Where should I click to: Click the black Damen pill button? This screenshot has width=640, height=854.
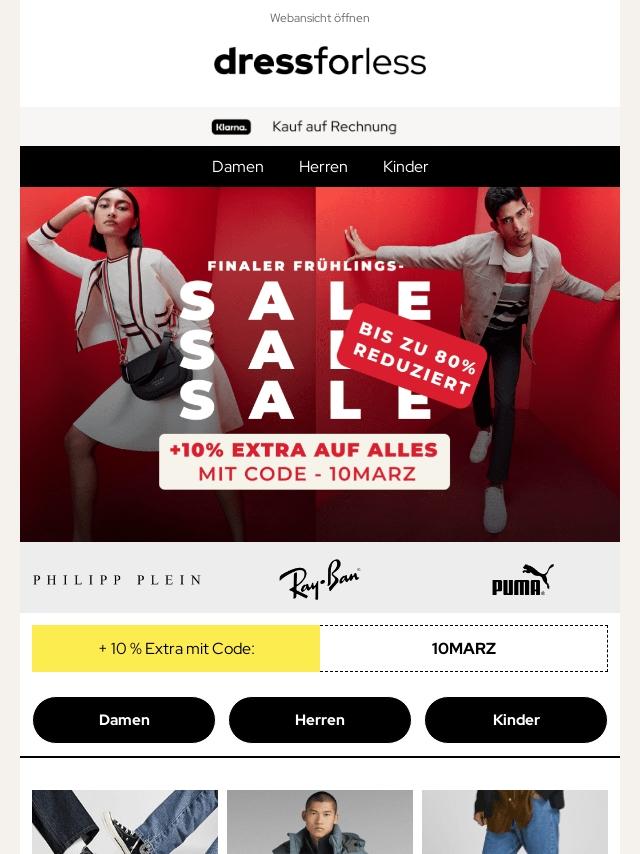pyautogui.click(x=124, y=720)
